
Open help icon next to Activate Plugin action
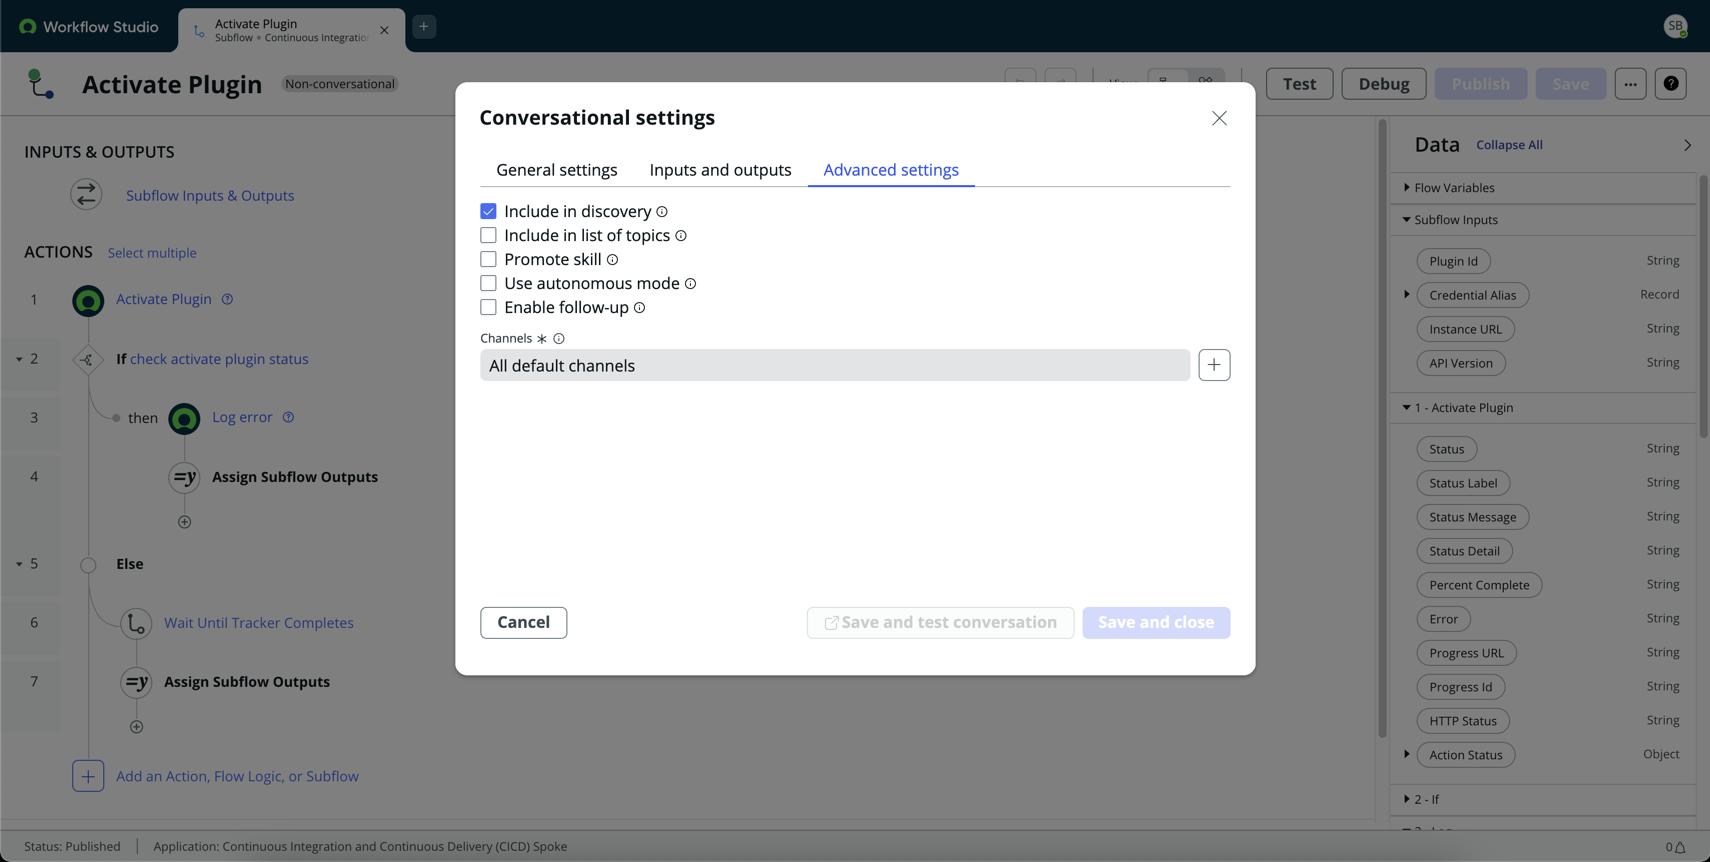(227, 299)
